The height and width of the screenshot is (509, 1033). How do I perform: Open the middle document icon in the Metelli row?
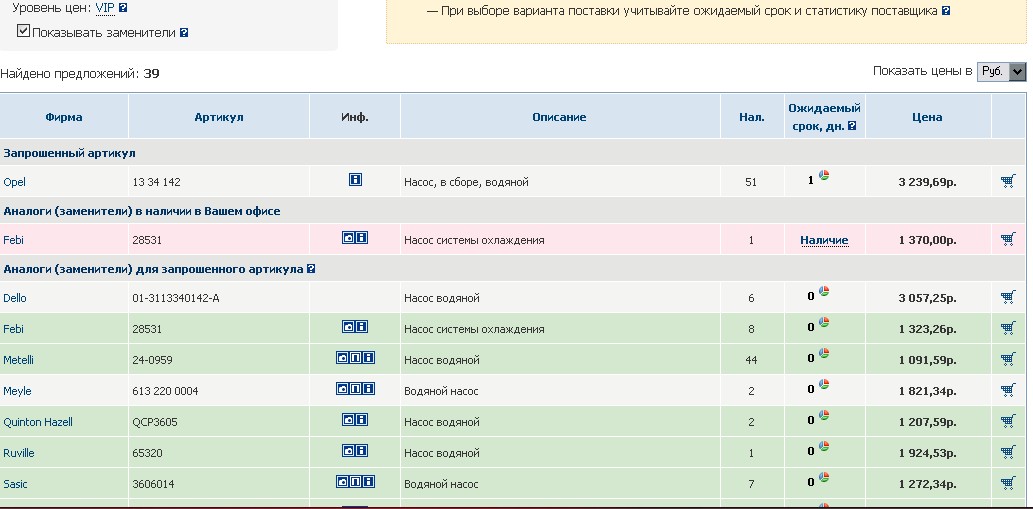(x=355, y=358)
